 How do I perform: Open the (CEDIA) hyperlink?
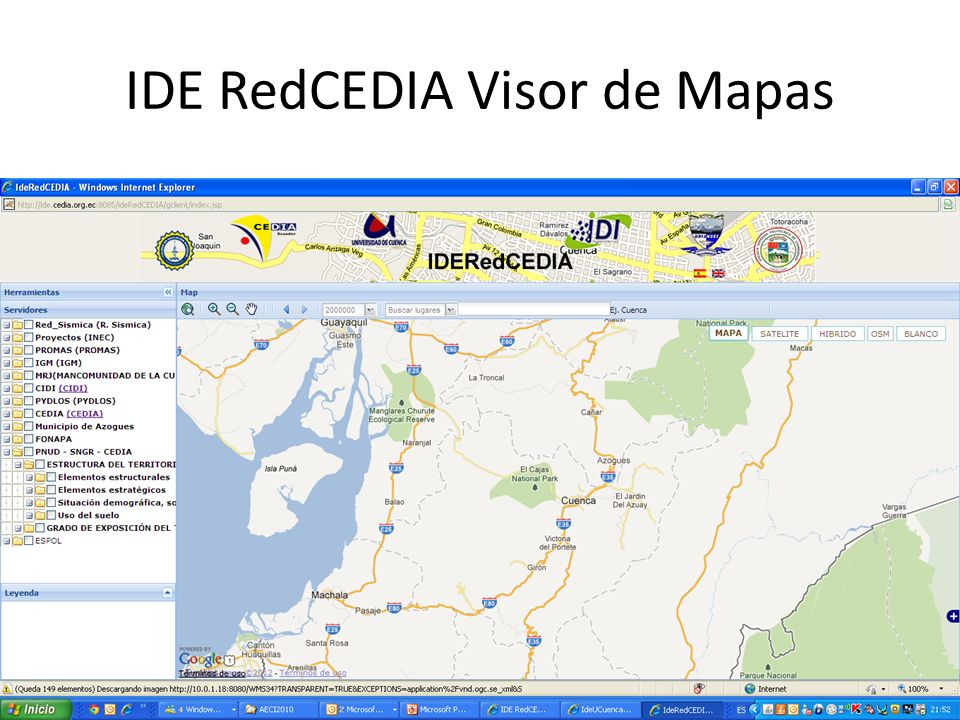[84, 414]
